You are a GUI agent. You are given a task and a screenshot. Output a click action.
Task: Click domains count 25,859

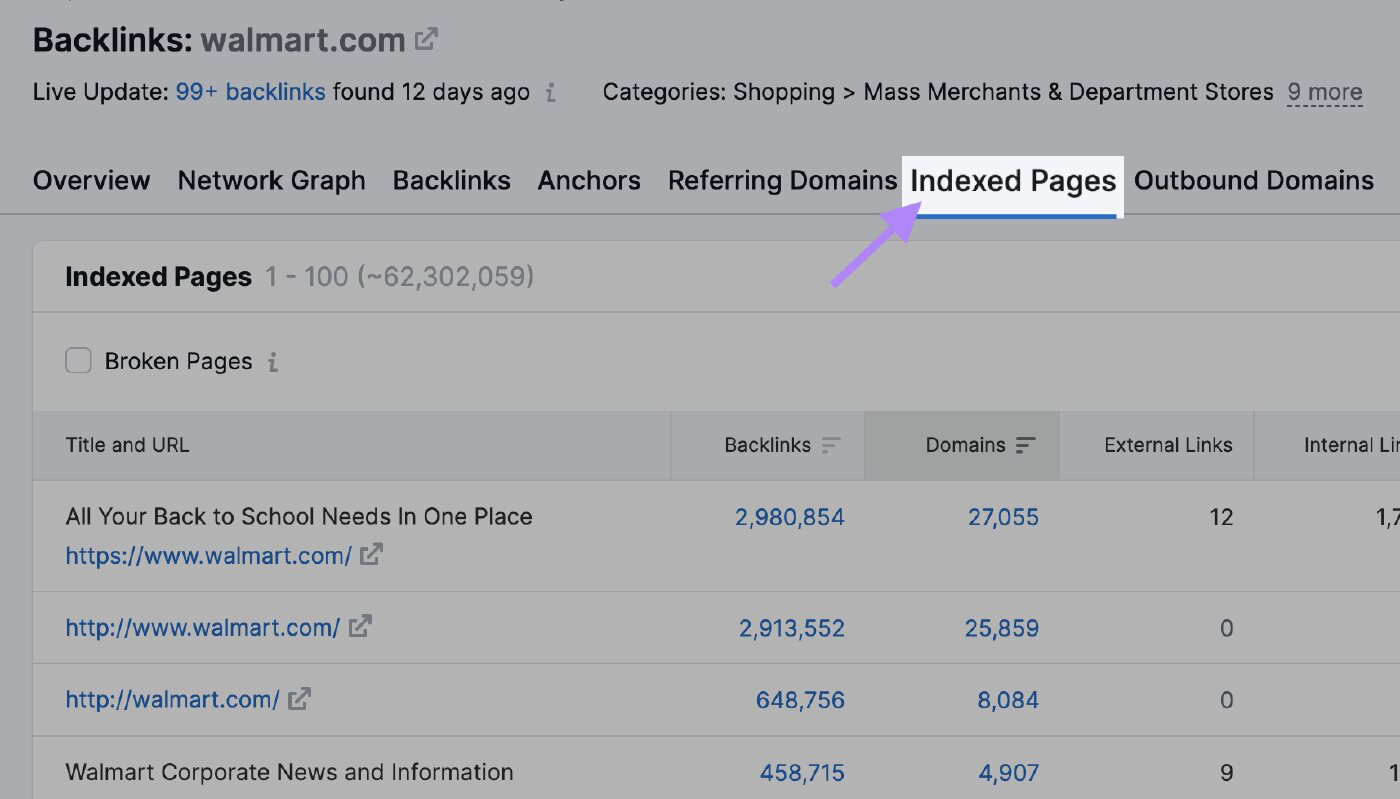coord(1002,628)
